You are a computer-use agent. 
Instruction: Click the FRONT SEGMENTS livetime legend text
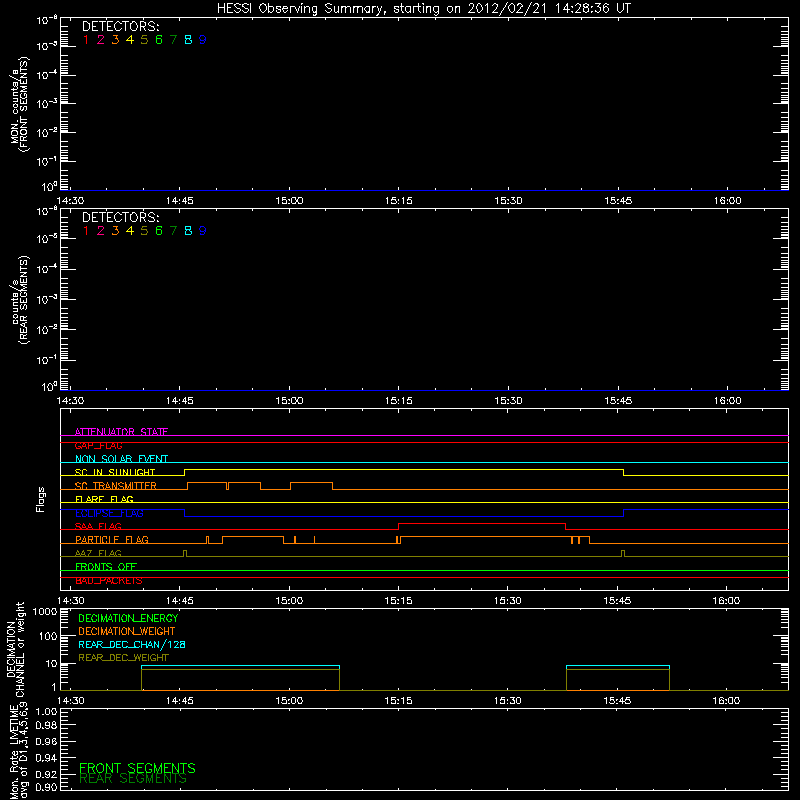tap(137, 768)
